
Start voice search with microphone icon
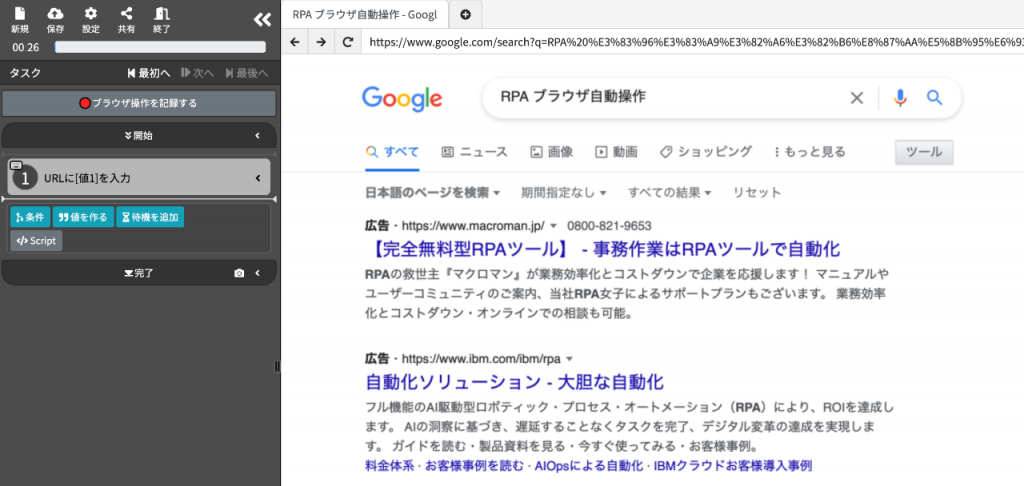point(901,98)
